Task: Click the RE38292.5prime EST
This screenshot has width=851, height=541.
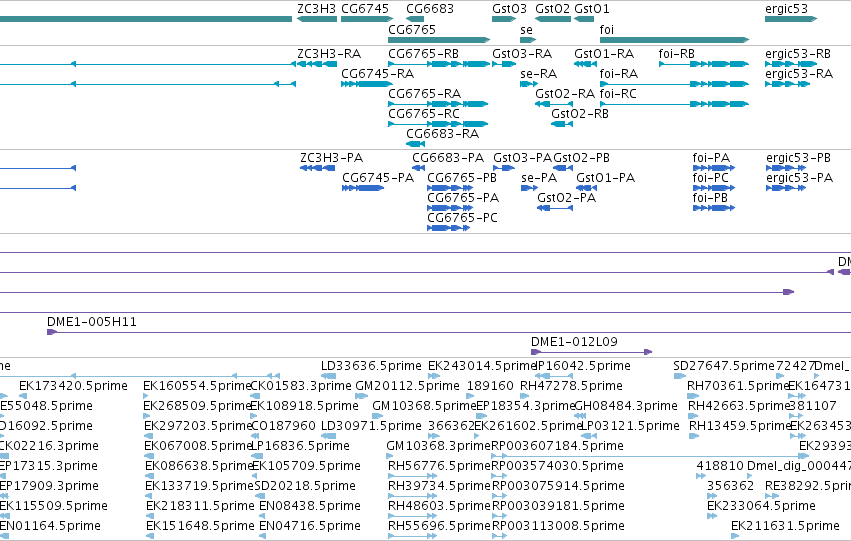Action: click(772, 496)
